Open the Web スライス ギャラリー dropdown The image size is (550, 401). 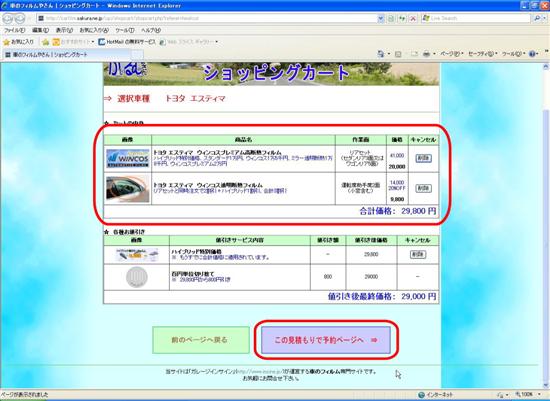(x=189, y=42)
